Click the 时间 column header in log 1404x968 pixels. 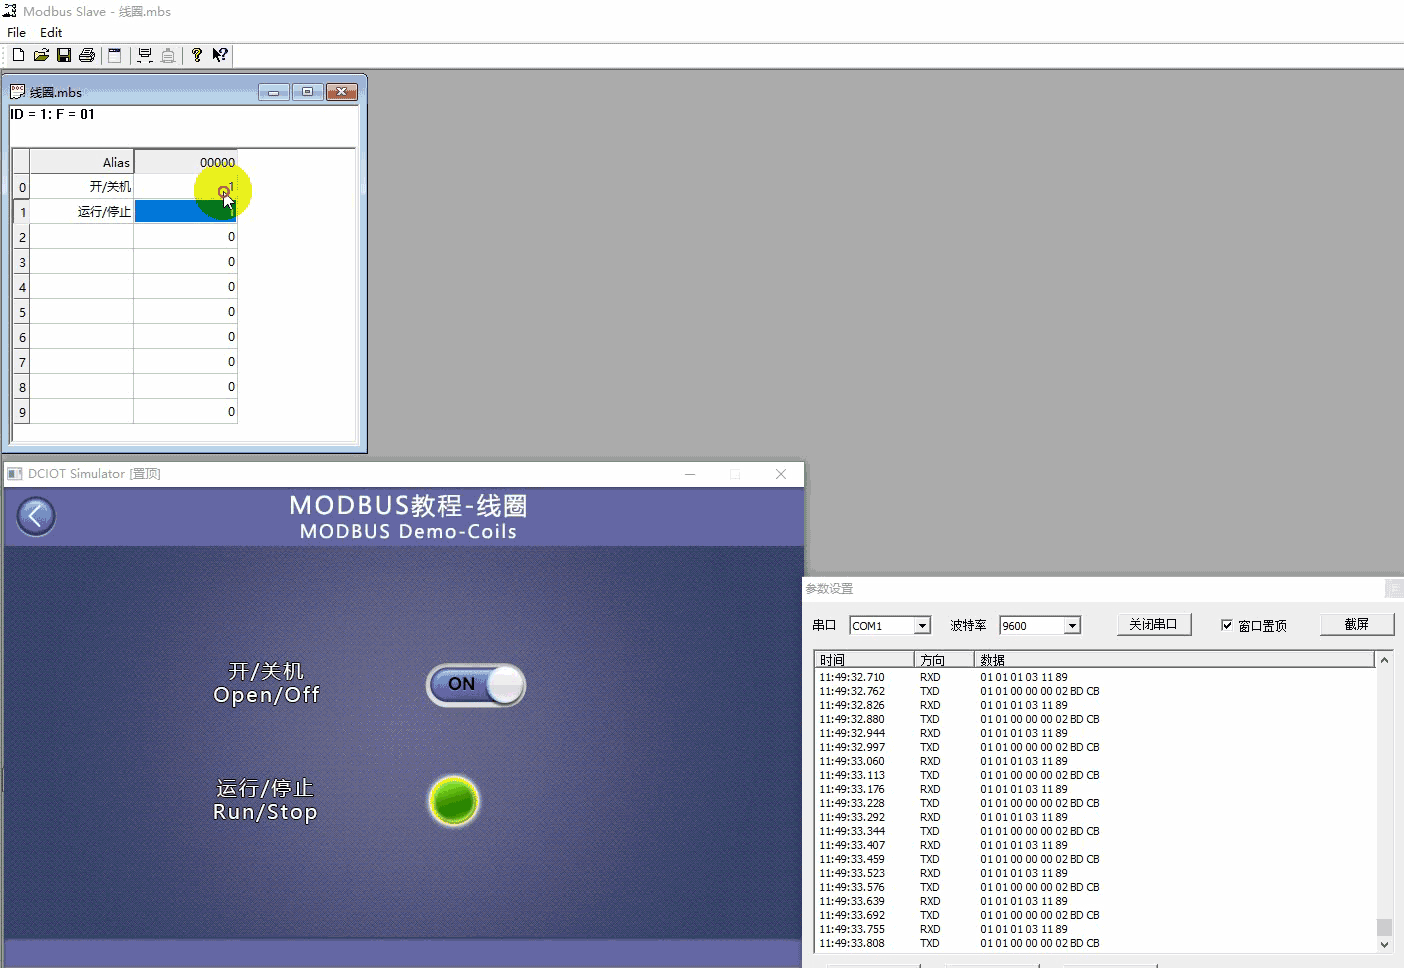(x=865, y=660)
